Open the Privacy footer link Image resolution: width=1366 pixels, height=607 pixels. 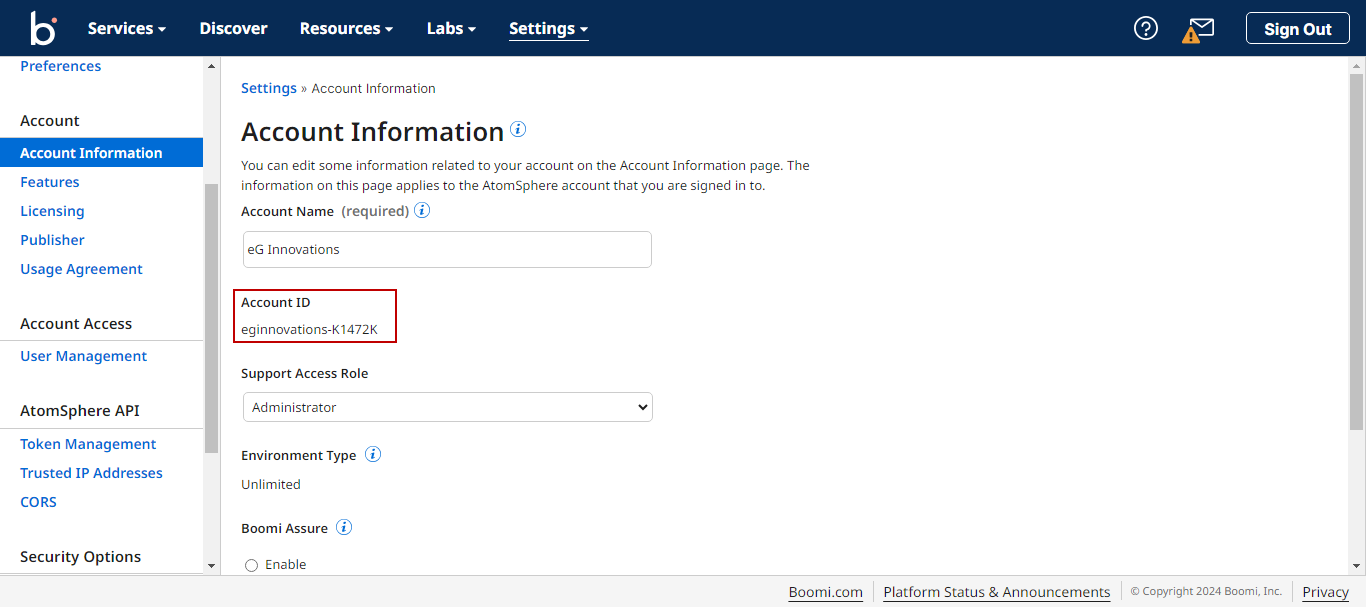point(1325,592)
